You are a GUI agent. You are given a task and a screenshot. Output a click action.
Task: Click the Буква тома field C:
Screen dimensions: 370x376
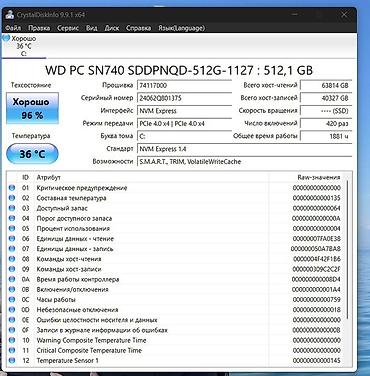pyautogui.click(x=184, y=136)
